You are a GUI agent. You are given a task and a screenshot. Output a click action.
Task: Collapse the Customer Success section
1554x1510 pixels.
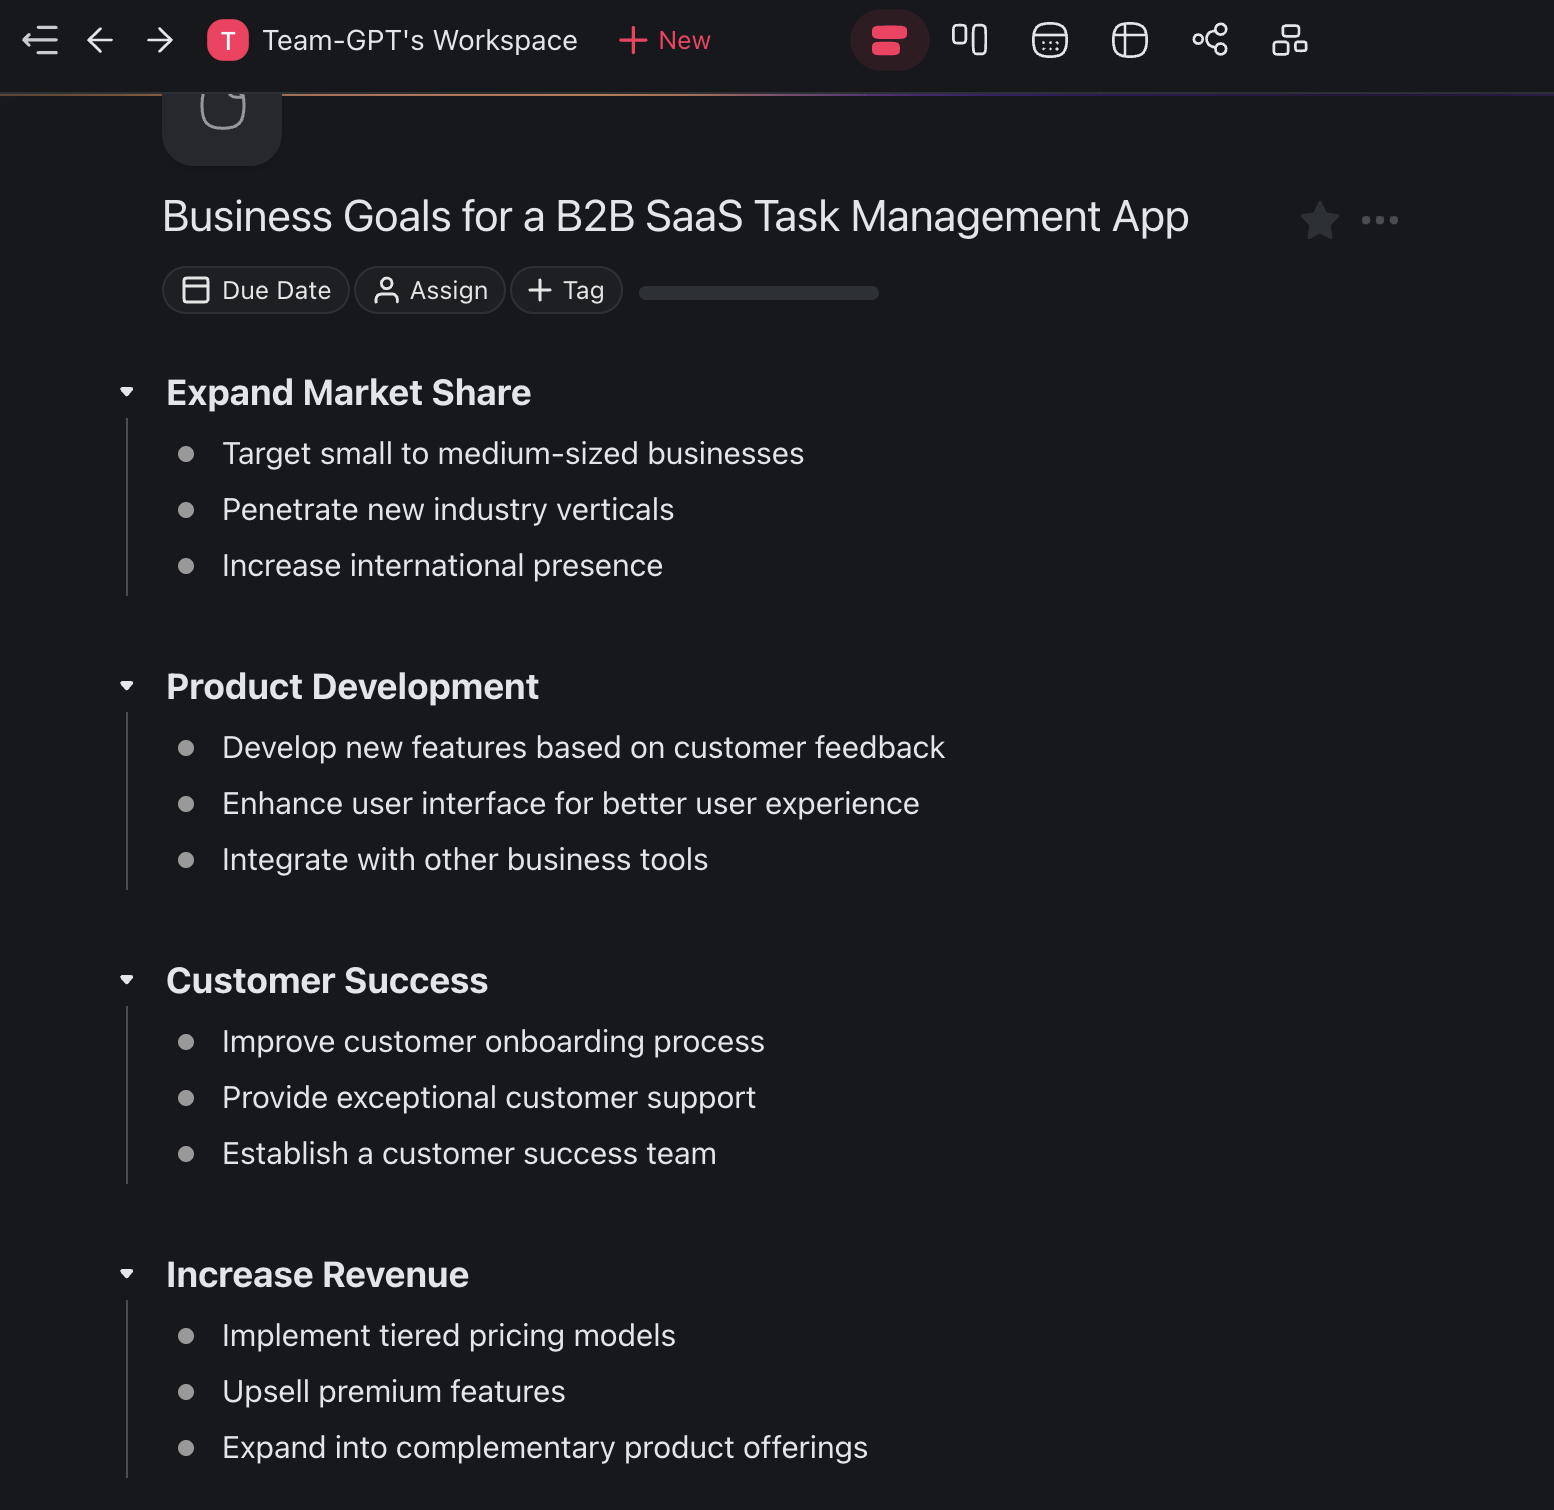coord(127,980)
